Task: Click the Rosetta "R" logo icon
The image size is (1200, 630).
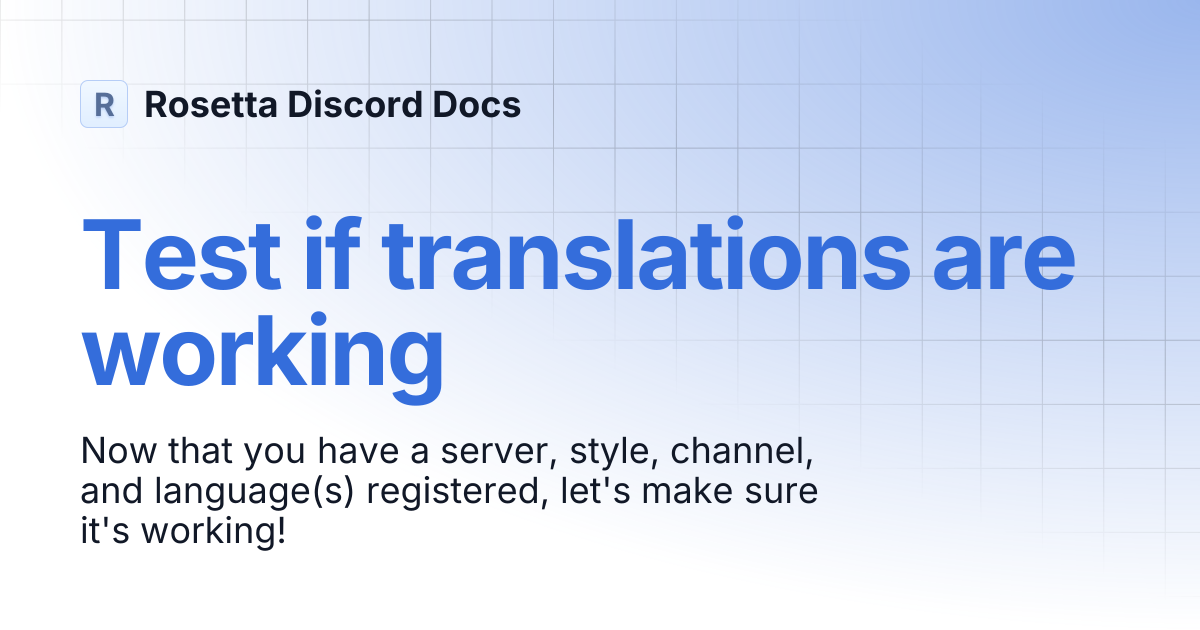Action: tap(104, 104)
